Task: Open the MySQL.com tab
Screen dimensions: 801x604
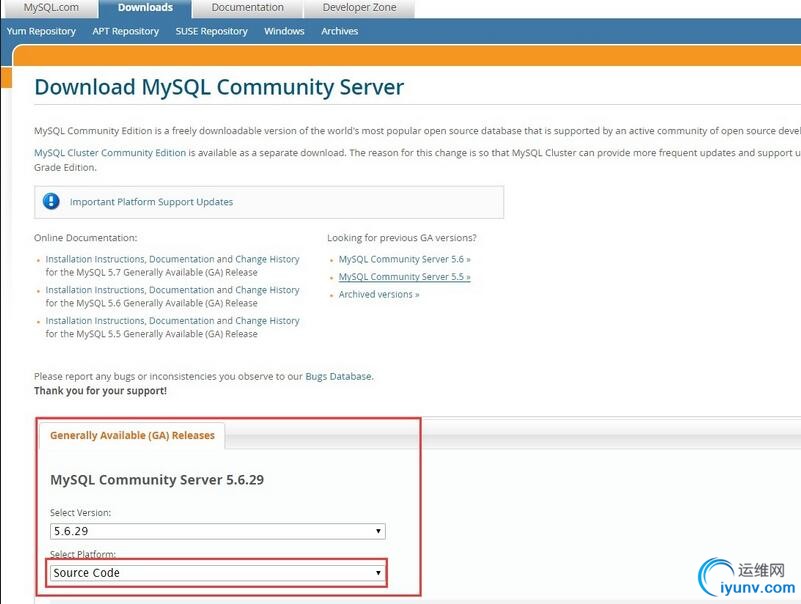Action: [51, 8]
